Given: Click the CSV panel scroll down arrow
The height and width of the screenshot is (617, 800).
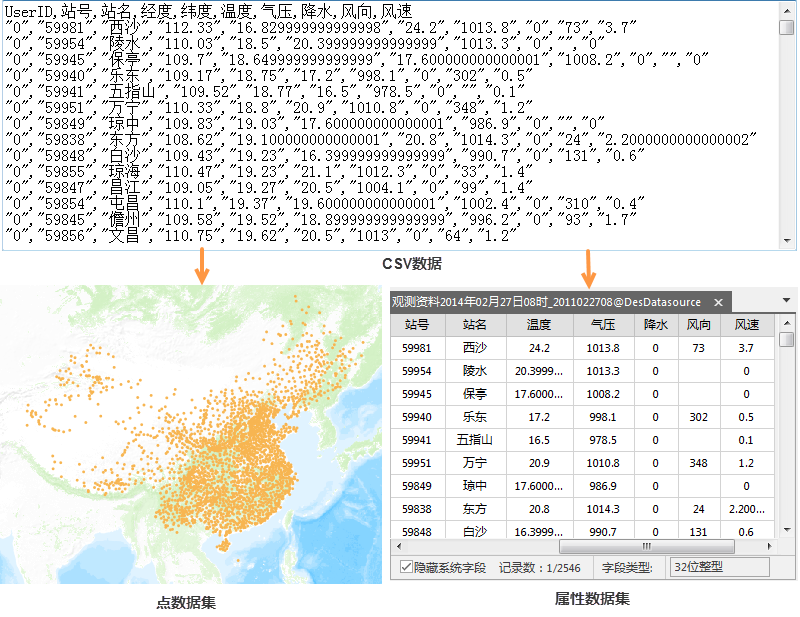Looking at the screenshot, I should point(788,241).
